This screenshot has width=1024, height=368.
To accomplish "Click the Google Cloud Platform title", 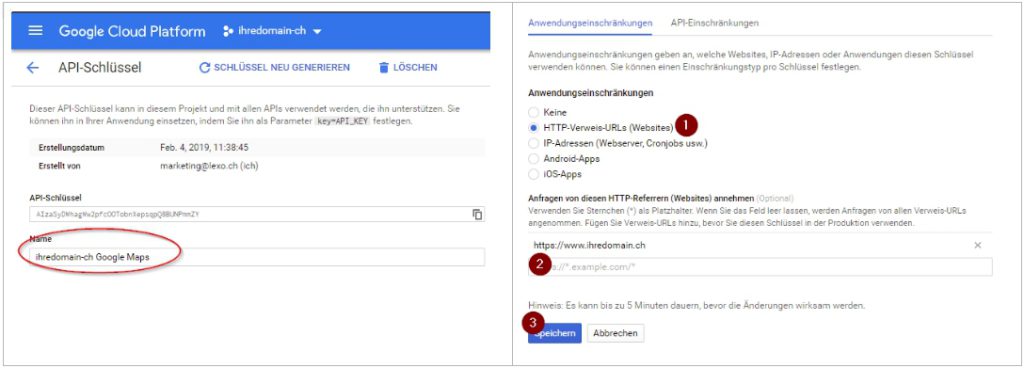I will coord(132,31).
